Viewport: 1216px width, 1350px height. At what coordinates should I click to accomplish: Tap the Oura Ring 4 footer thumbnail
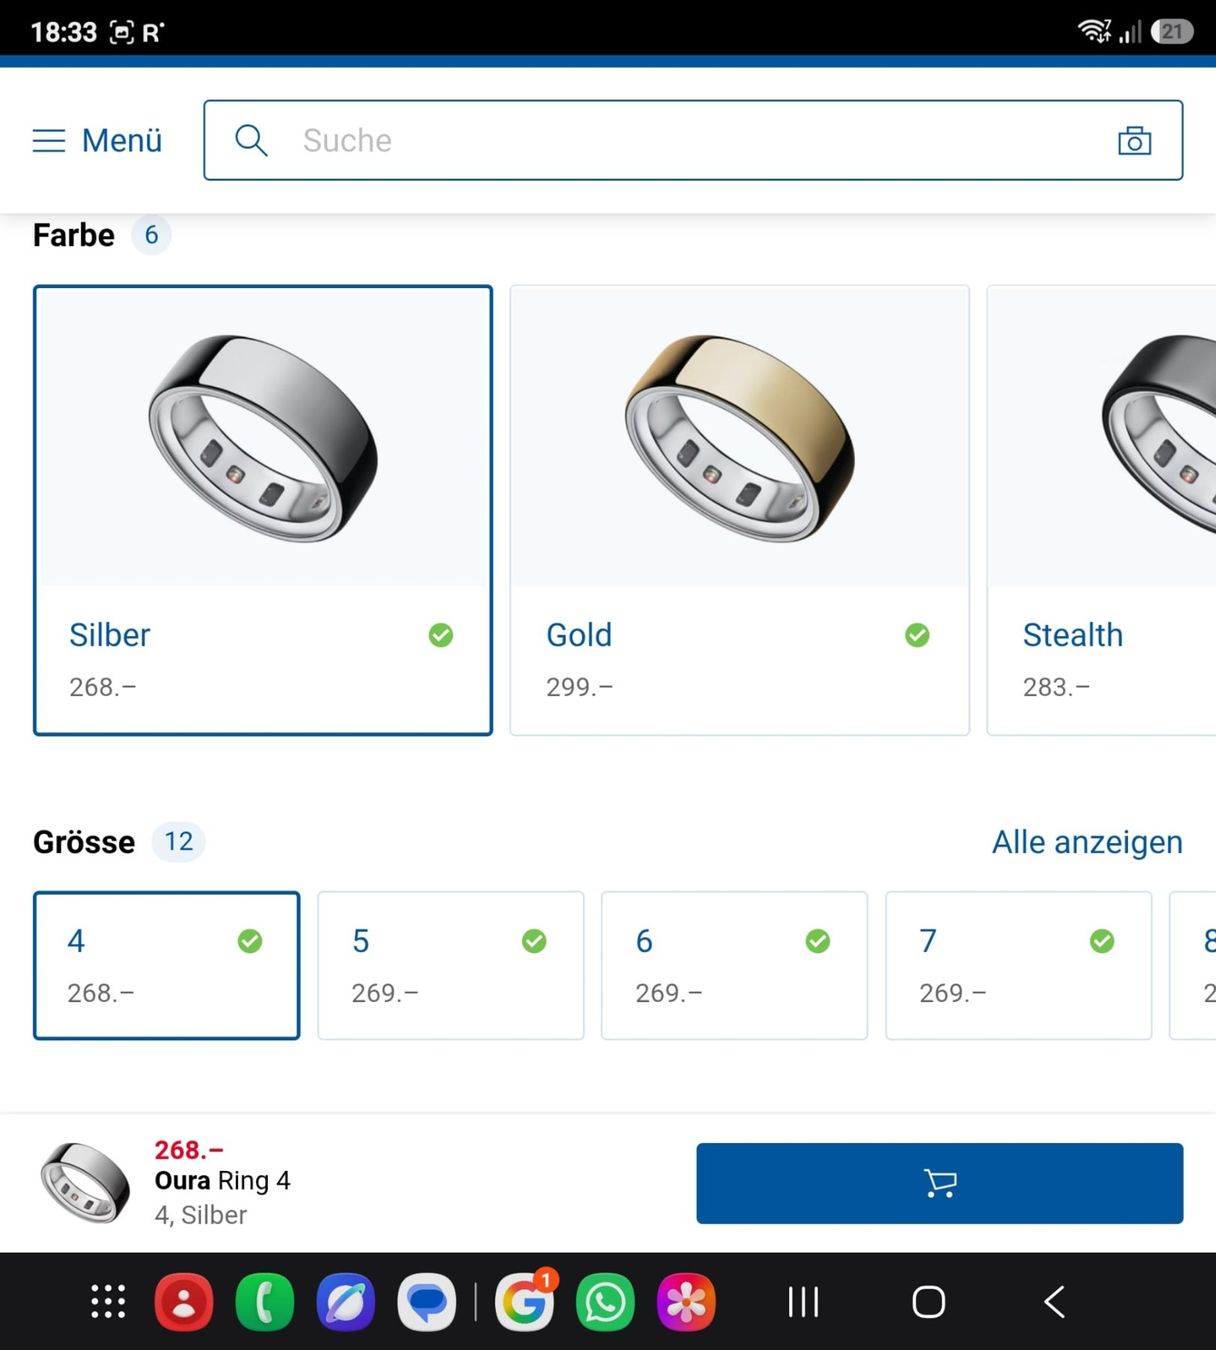[85, 1183]
